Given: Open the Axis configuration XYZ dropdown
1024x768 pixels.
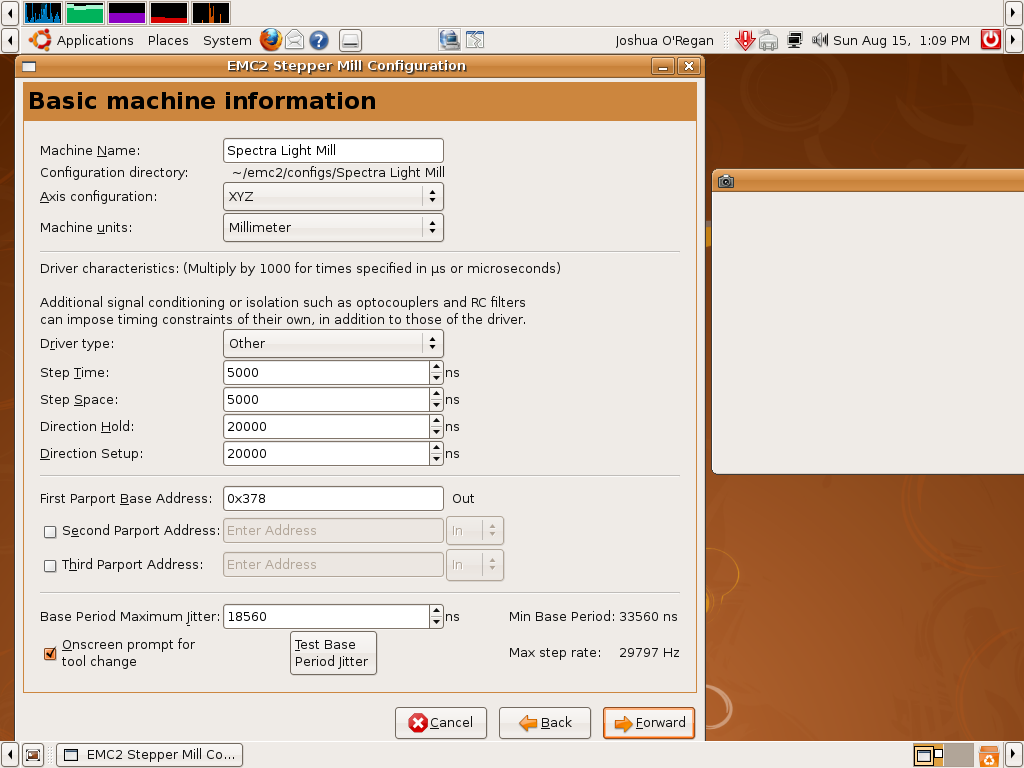Looking at the screenshot, I should tap(333, 197).
